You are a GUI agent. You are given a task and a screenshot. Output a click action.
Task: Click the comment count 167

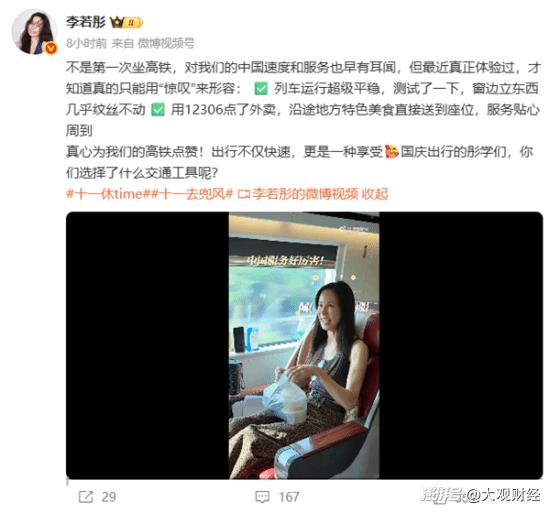click(x=289, y=497)
